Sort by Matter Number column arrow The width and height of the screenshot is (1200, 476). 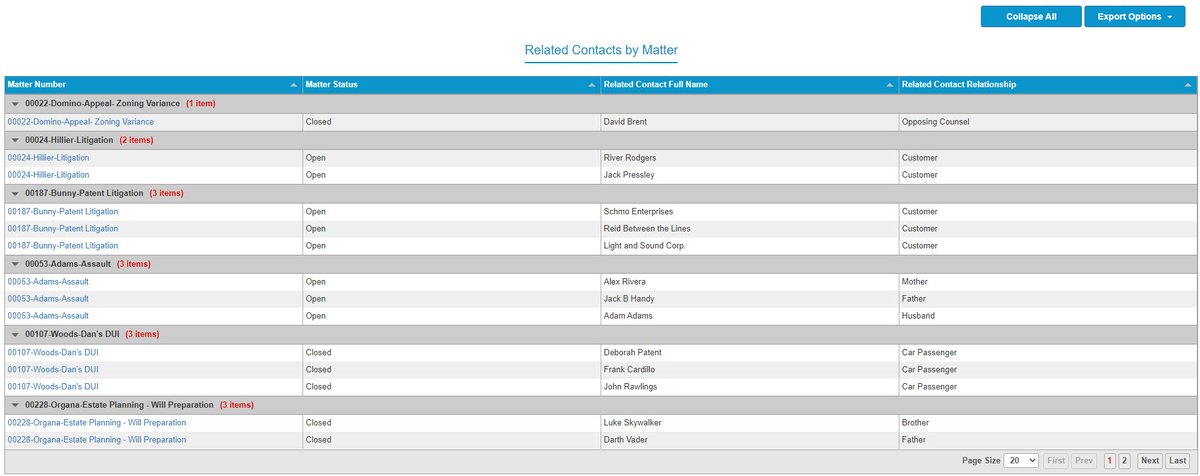[x=293, y=85]
